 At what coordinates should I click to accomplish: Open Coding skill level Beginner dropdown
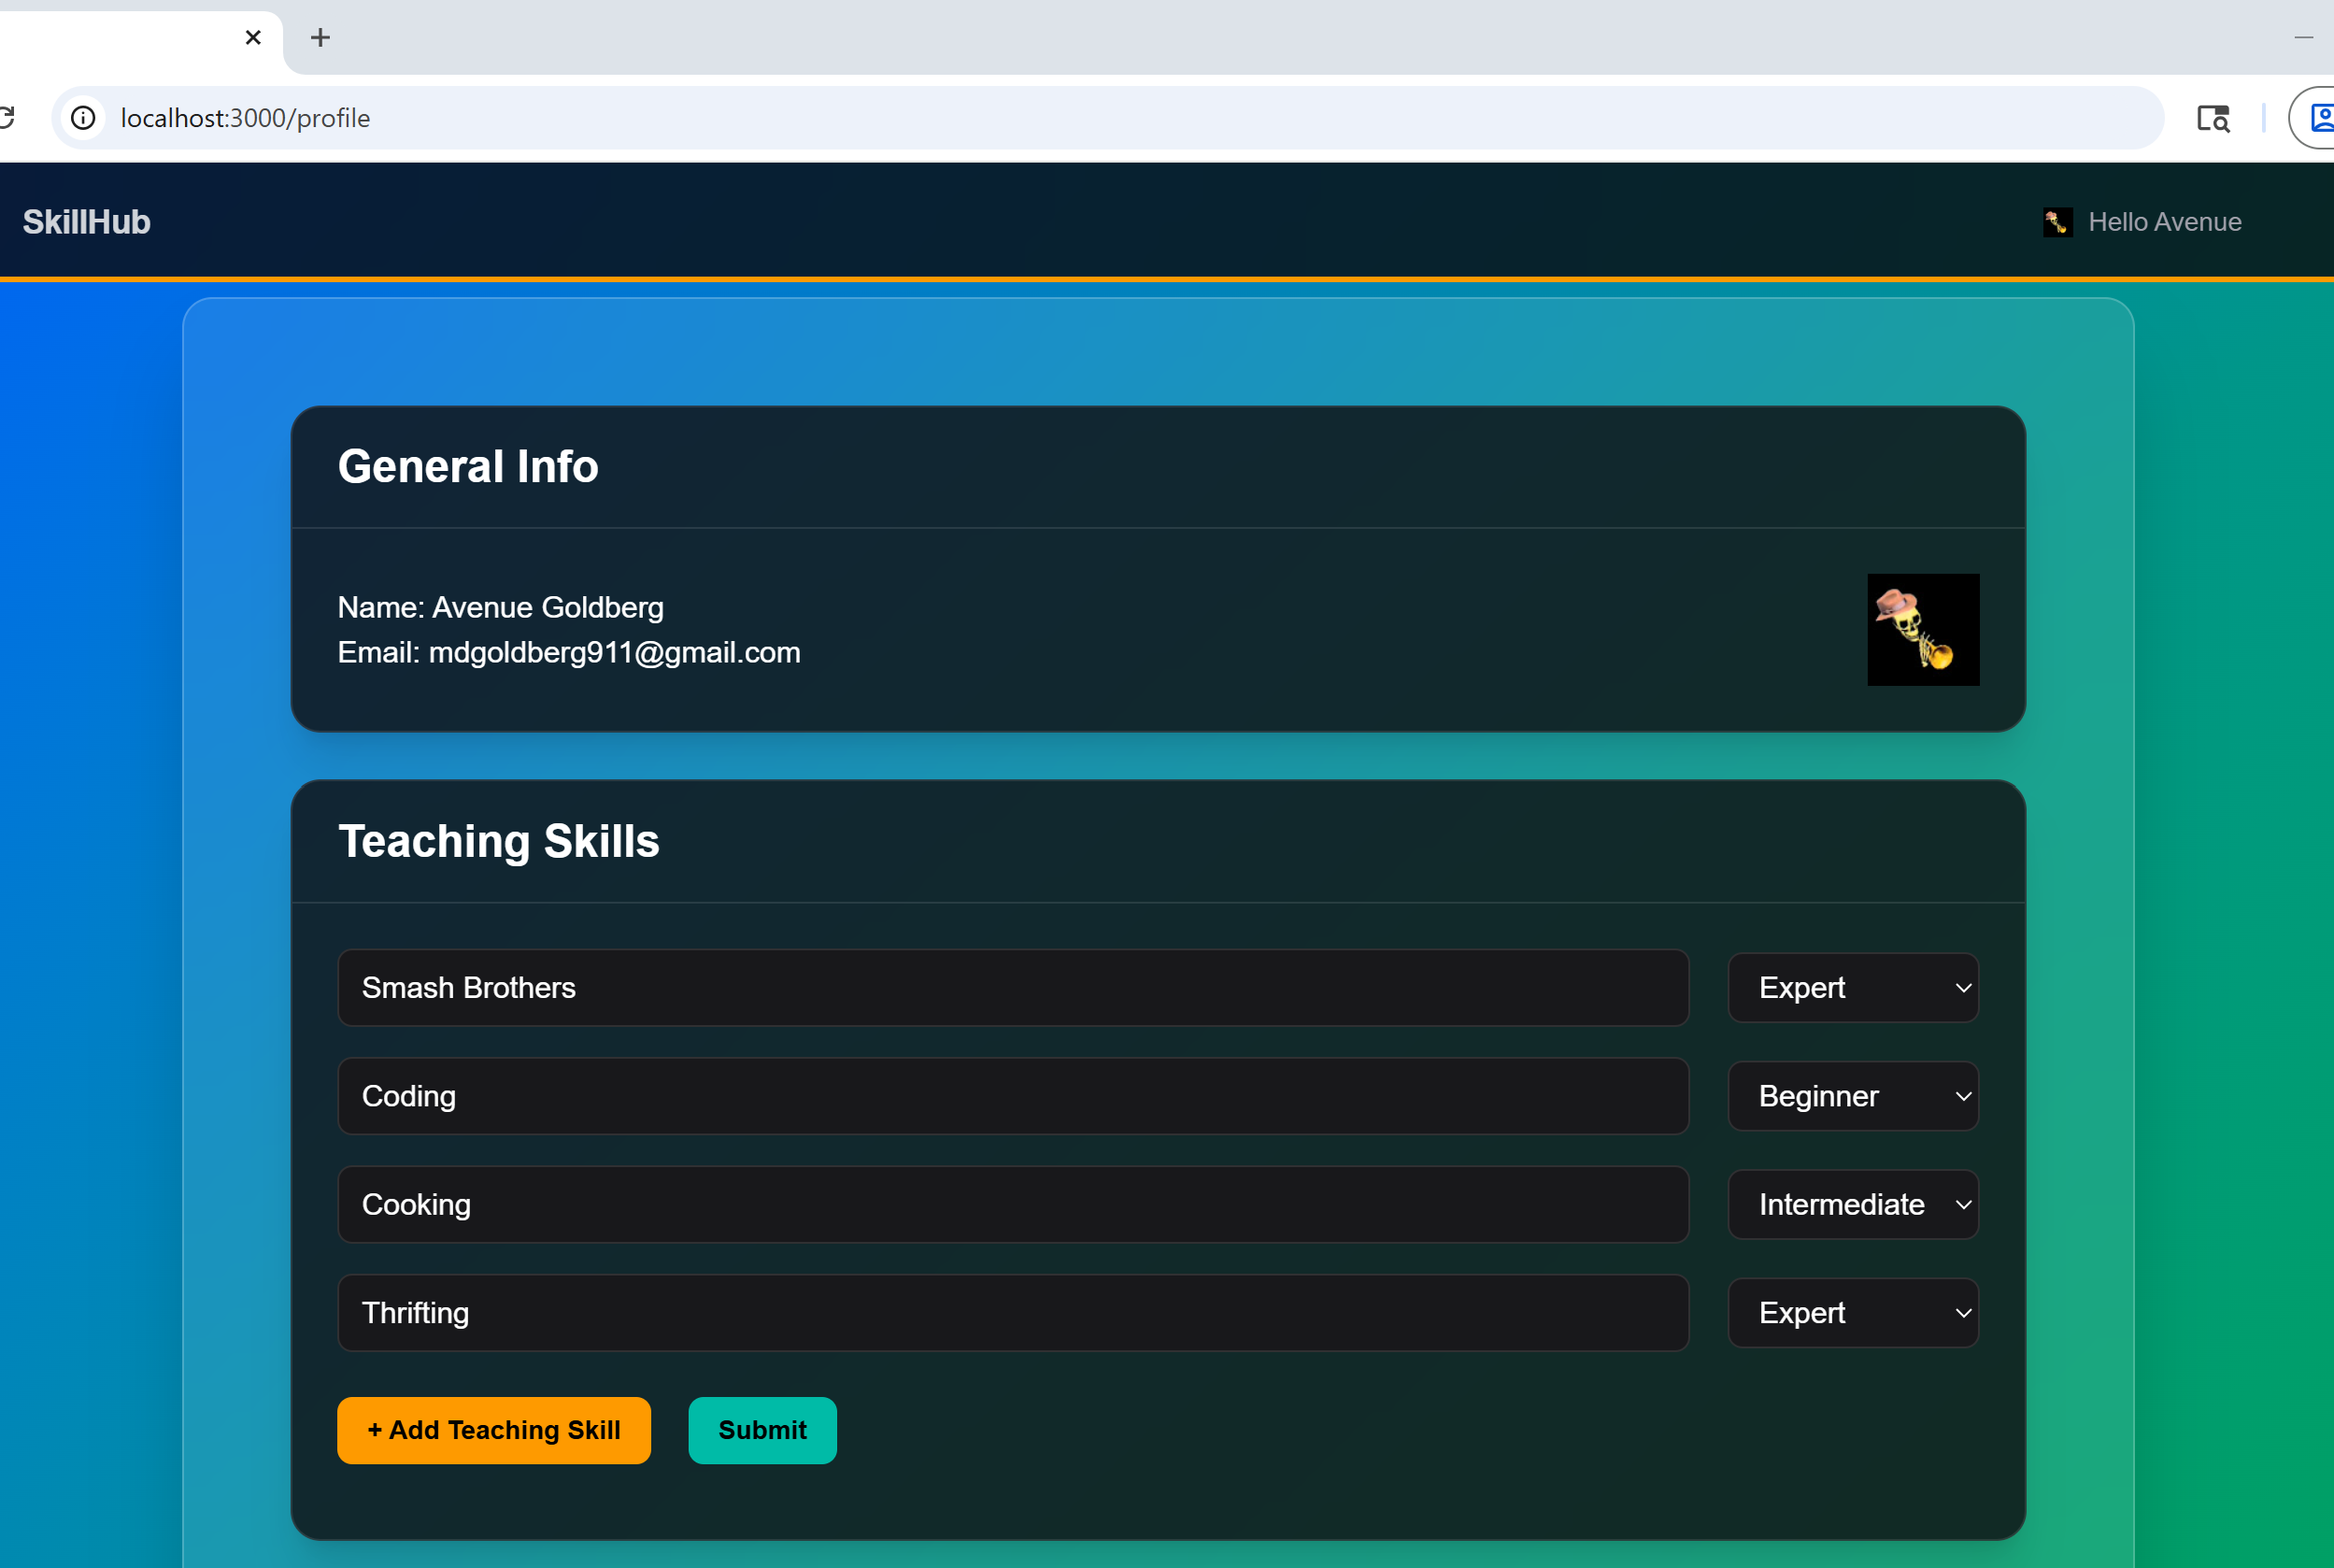pyautogui.click(x=1852, y=1096)
